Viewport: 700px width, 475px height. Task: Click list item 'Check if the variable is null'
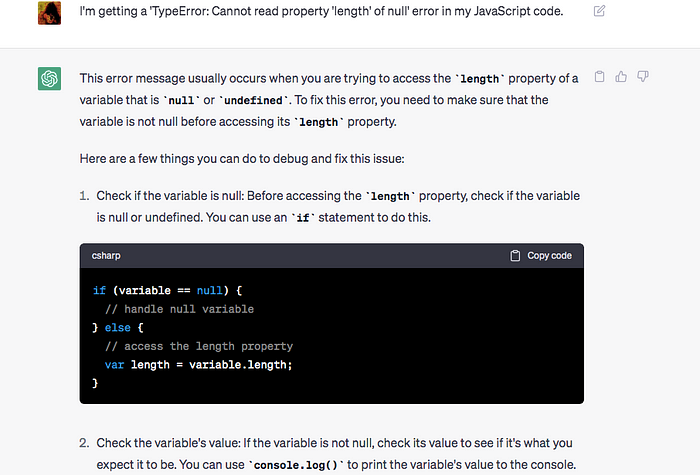[x=338, y=207]
